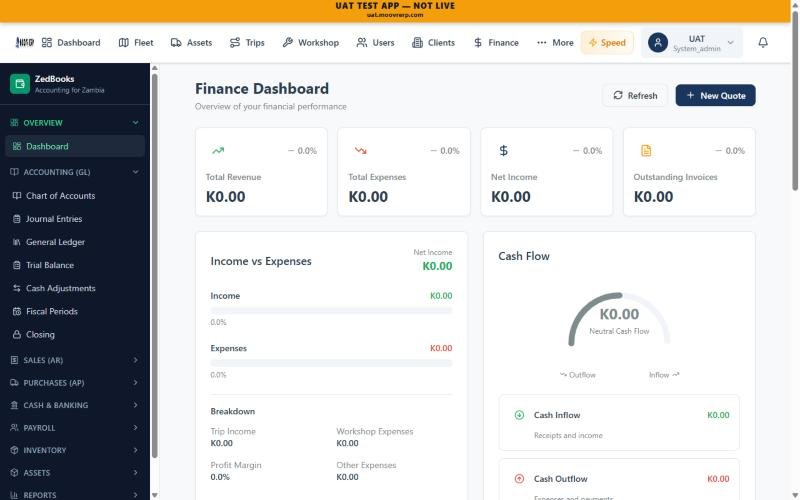The height and width of the screenshot is (500, 800).
Task: Expand the Reports section chevron
Action: (x=135, y=495)
